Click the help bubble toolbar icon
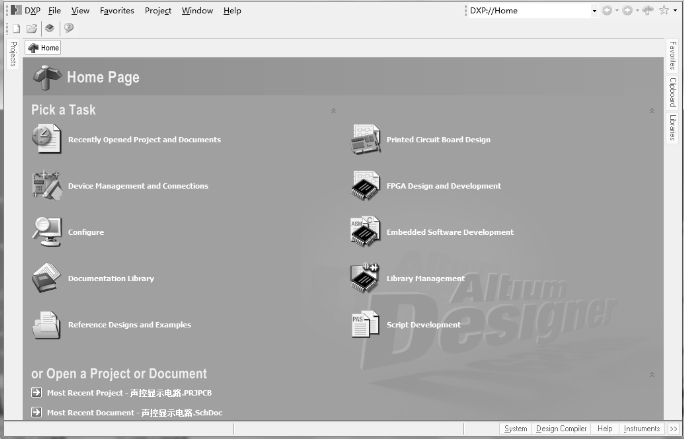 (x=68, y=28)
